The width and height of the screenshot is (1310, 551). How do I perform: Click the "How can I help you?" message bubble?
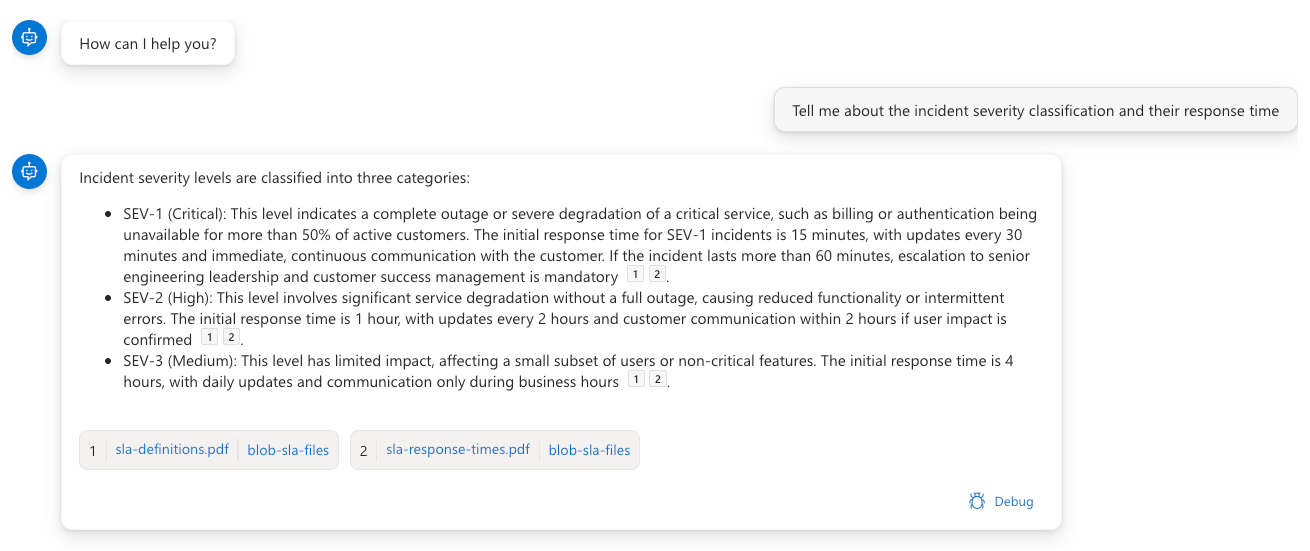pyautogui.click(x=148, y=44)
